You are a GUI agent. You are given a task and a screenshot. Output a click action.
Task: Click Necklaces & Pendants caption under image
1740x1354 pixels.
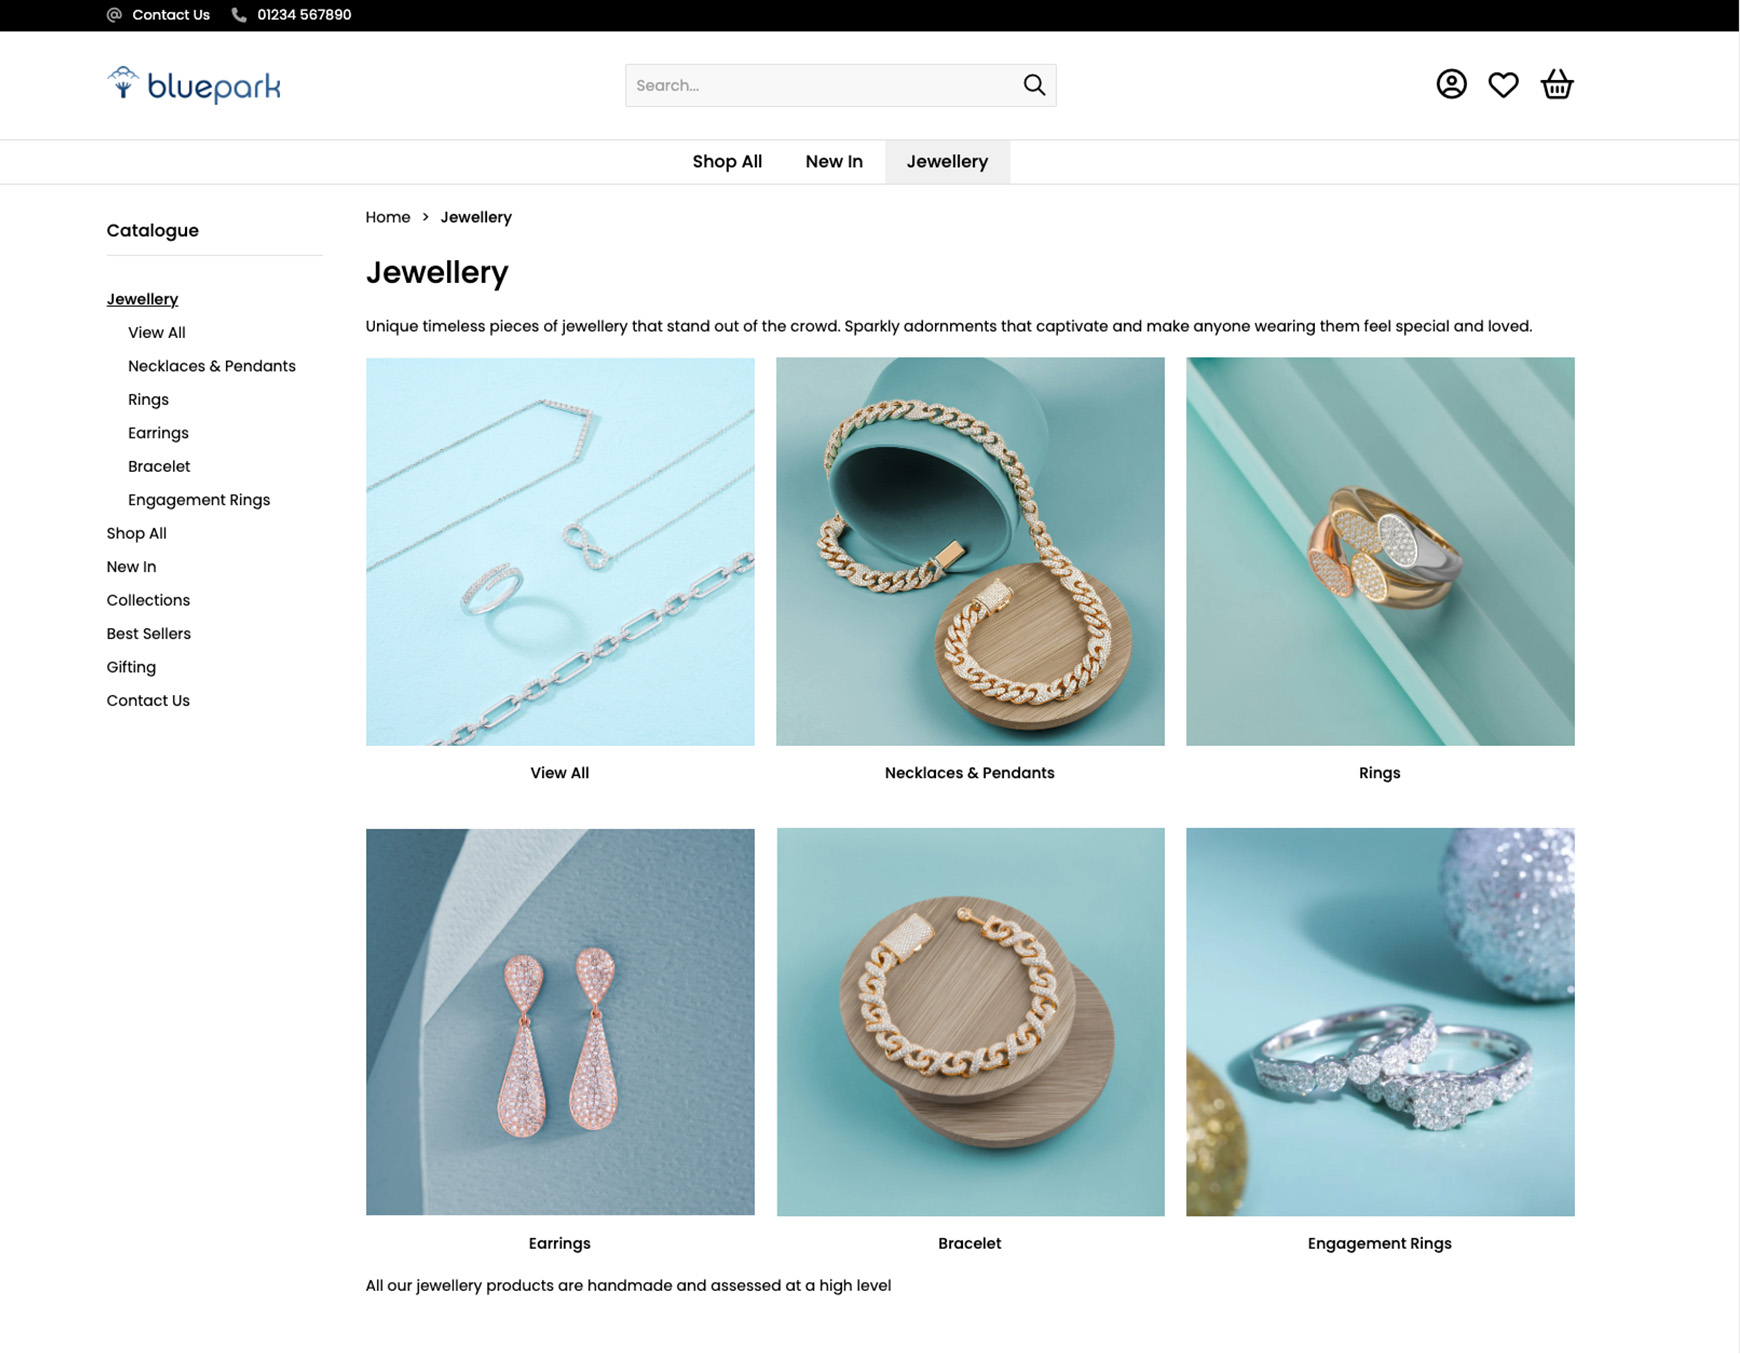(970, 773)
